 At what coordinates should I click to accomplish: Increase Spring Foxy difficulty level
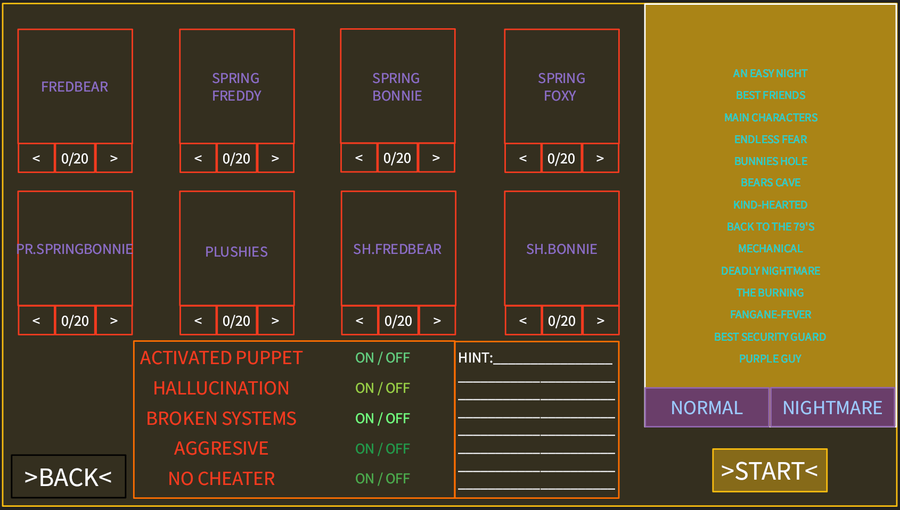600,158
